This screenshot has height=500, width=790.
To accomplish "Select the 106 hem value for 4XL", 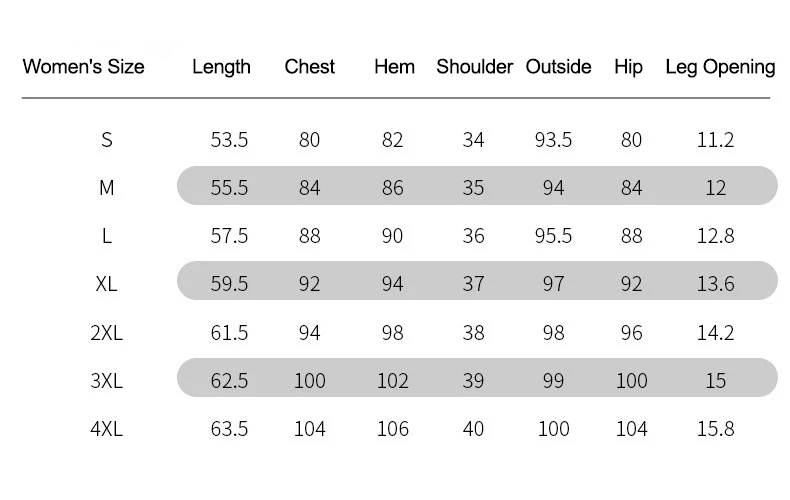I will pyautogui.click(x=392, y=429).
